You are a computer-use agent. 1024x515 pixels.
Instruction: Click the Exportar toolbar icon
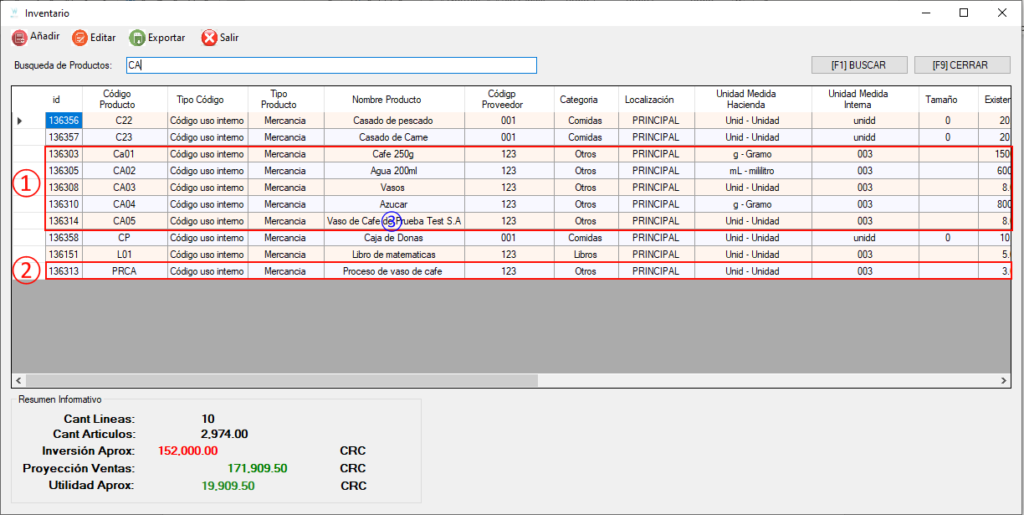coord(137,38)
